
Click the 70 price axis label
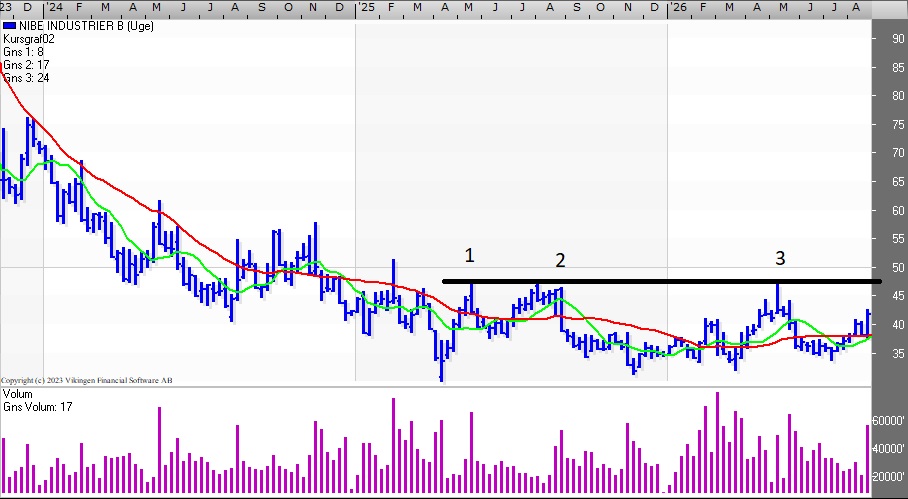(x=898, y=153)
